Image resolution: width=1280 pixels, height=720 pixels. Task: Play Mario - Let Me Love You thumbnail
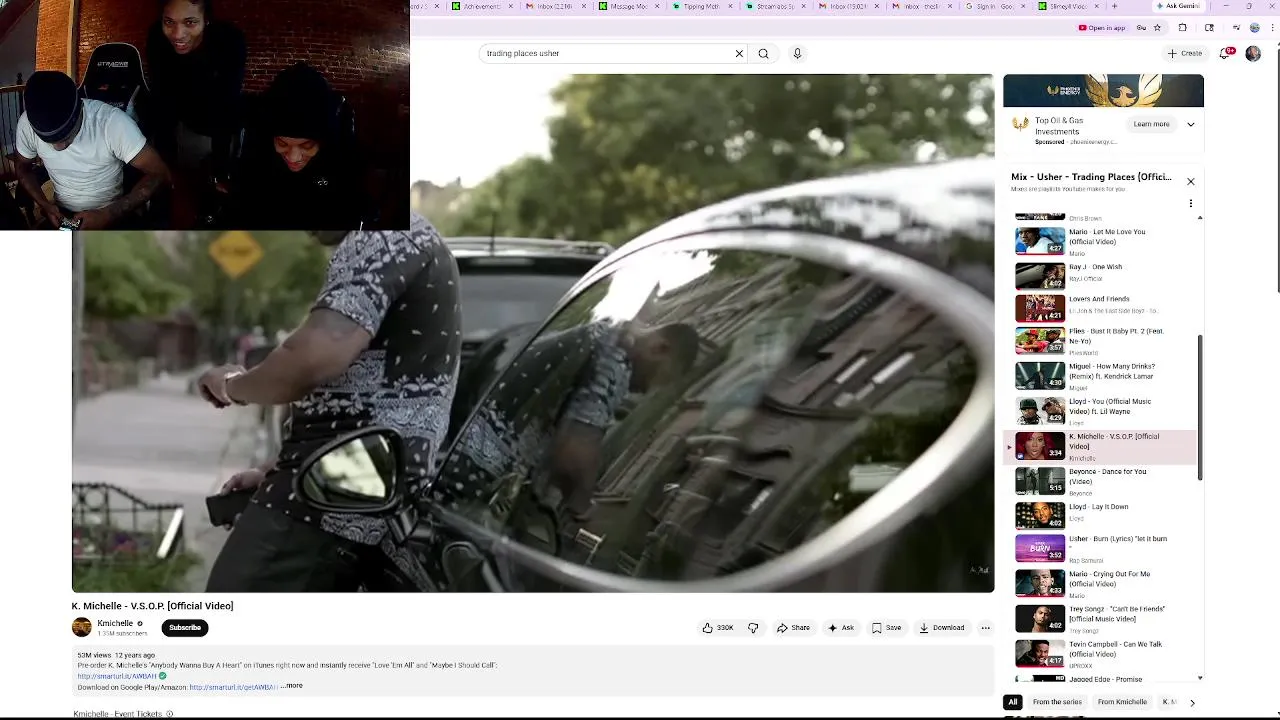pyautogui.click(x=1040, y=241)
